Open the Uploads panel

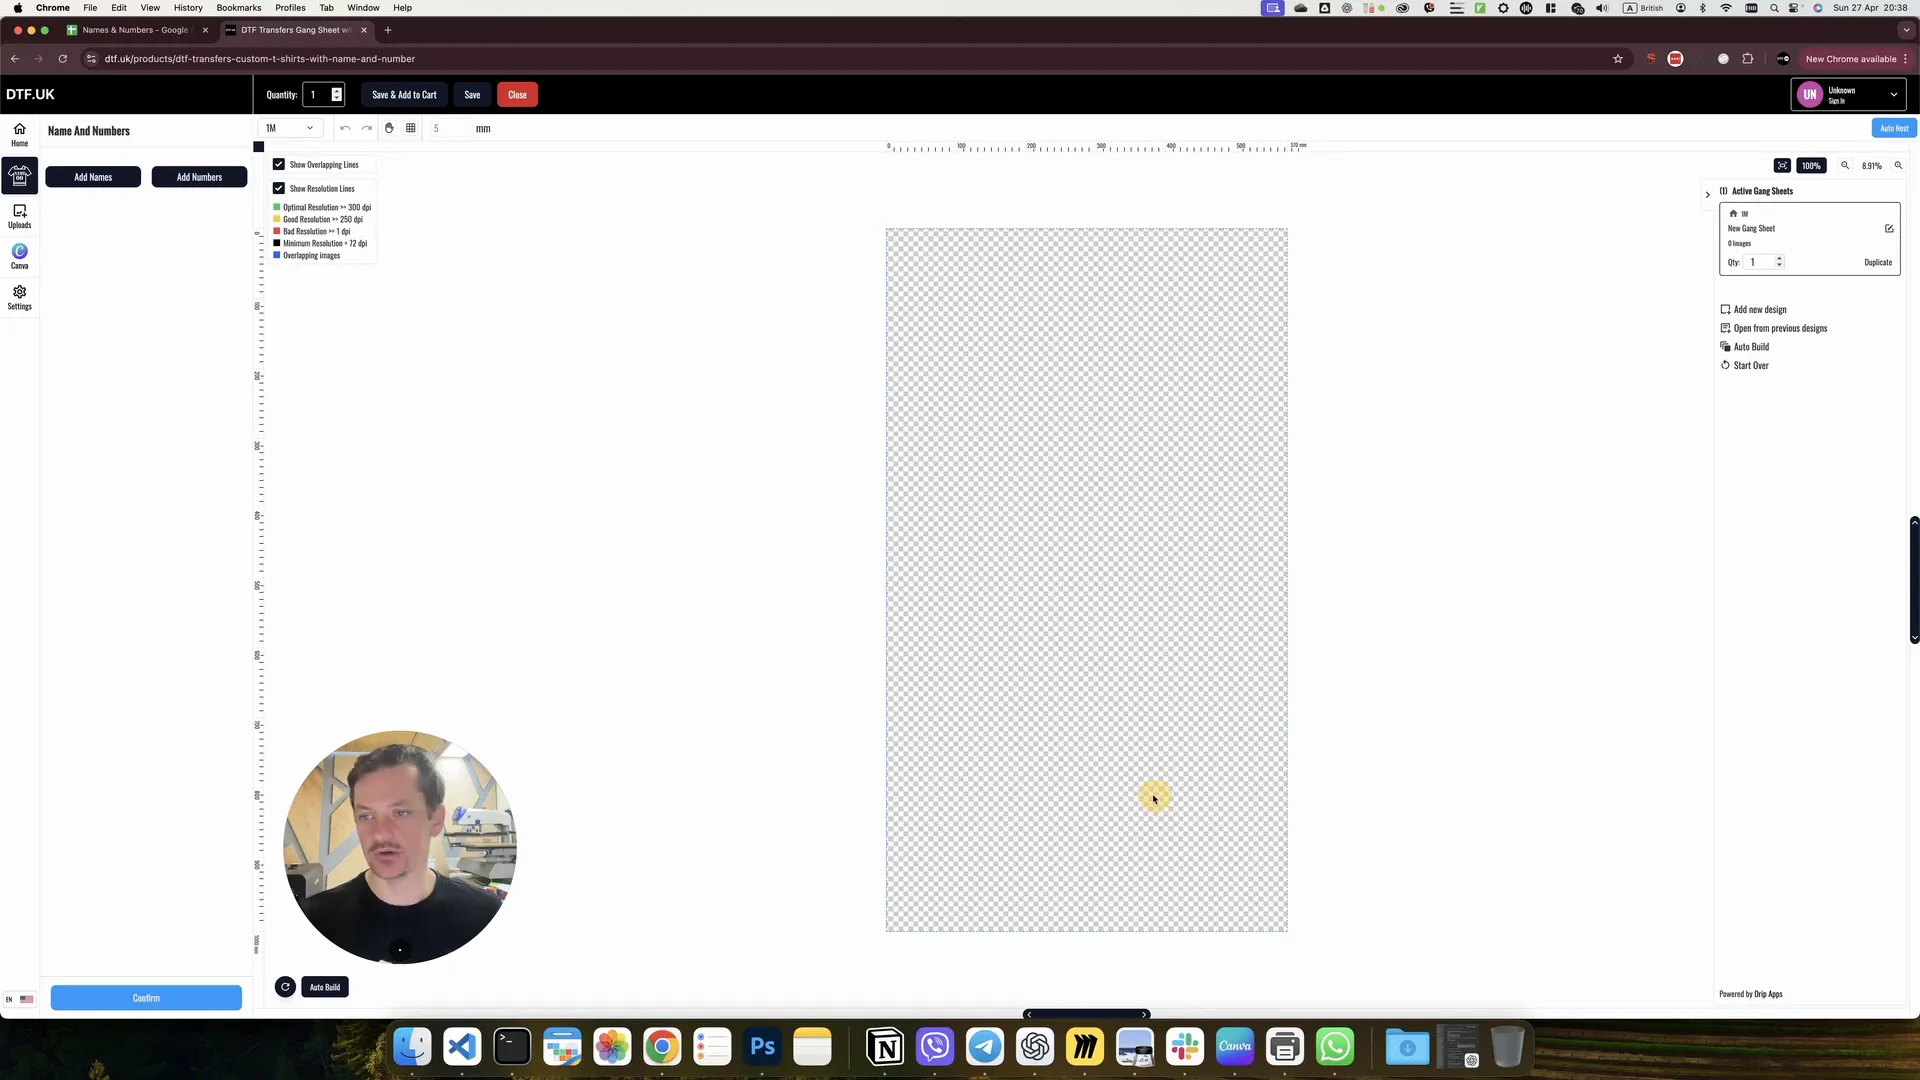point(19,216)
